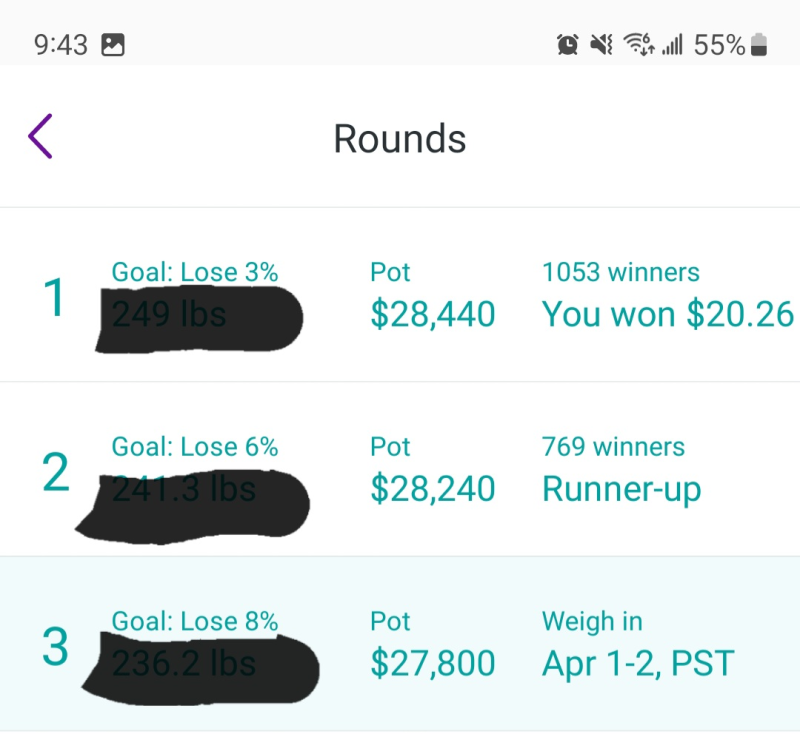Tap the image notification icon

click(x=113, y=45)
